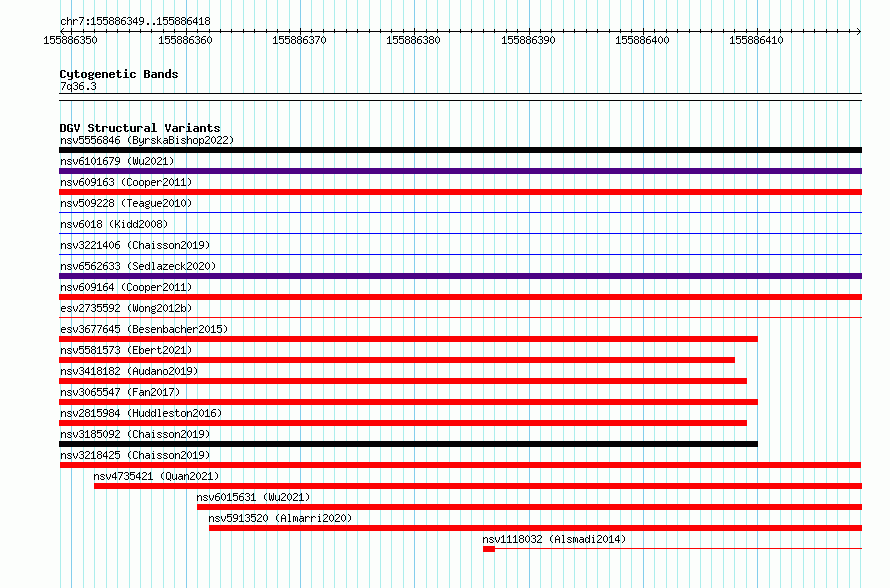This screenshot has width=890, height=588.
Task: Open variant esv2735592 (Wong2012b) label
Action: tap(126, 308)
